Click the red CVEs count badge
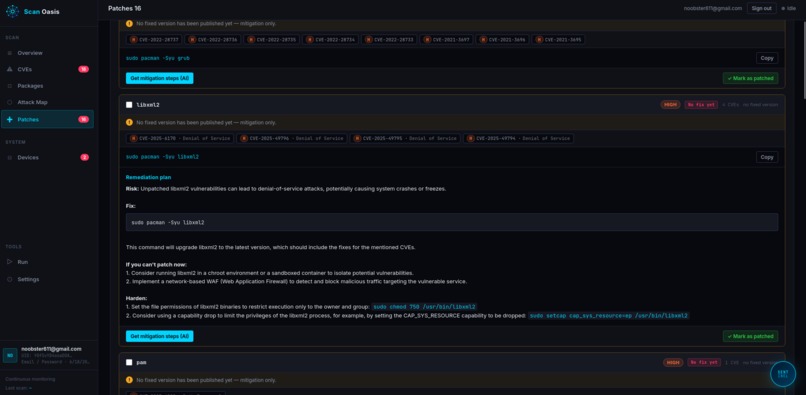Screen dimensions: 806x395 [x=83, y=69]
